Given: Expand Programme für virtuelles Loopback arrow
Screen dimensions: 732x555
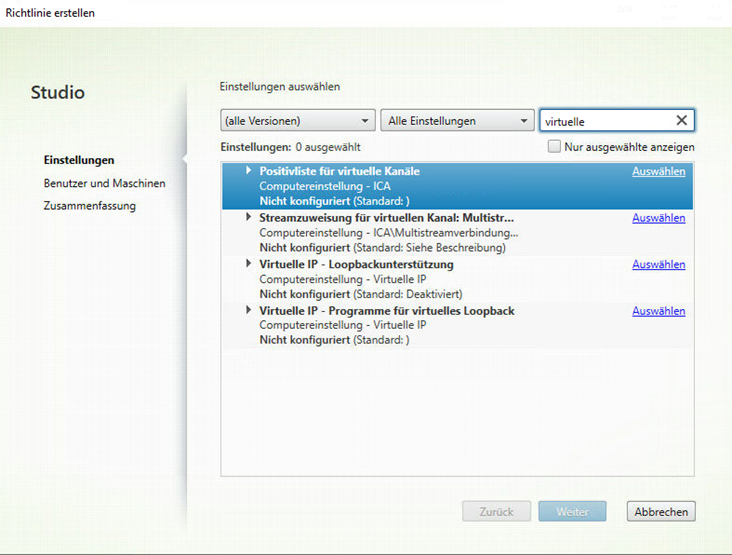Looking at the screenshot, I should point(249,311).
